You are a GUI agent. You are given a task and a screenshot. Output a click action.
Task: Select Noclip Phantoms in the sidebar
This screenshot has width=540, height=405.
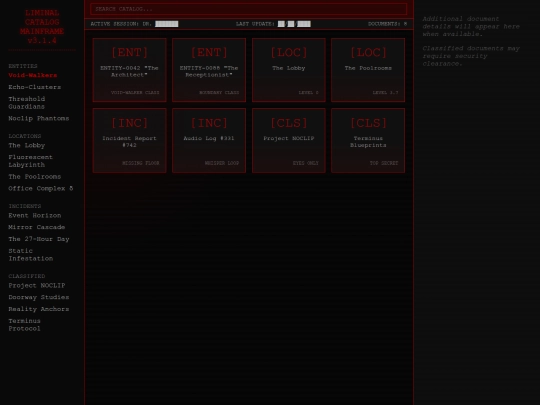(x=39, y=118)
